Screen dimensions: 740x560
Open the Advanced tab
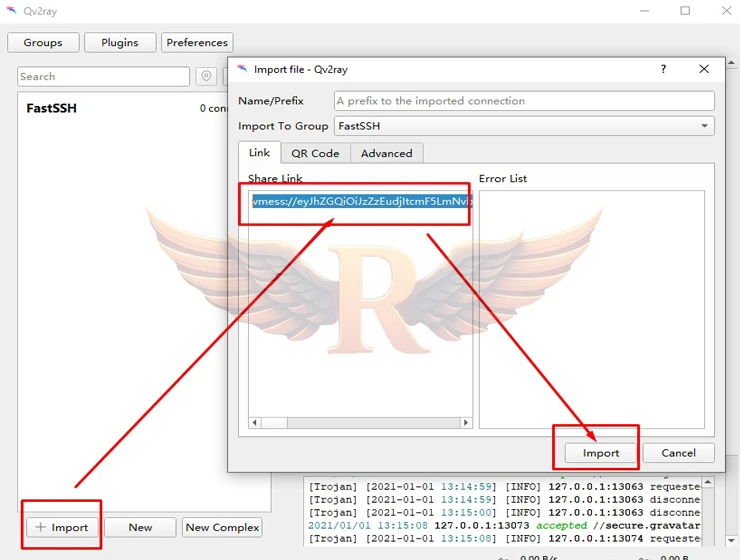click(386, 153)
